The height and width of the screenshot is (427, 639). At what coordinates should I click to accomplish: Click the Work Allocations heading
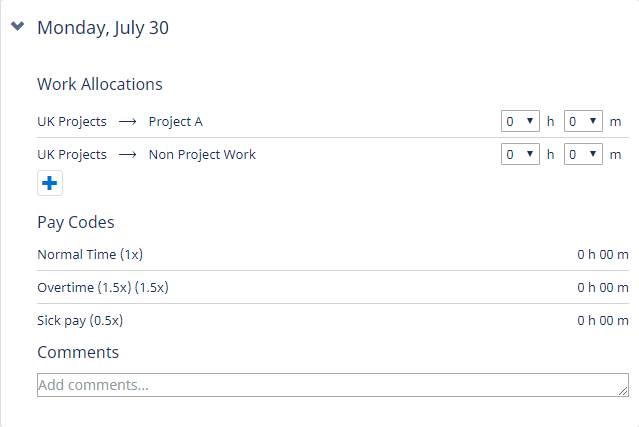[100, 84]
